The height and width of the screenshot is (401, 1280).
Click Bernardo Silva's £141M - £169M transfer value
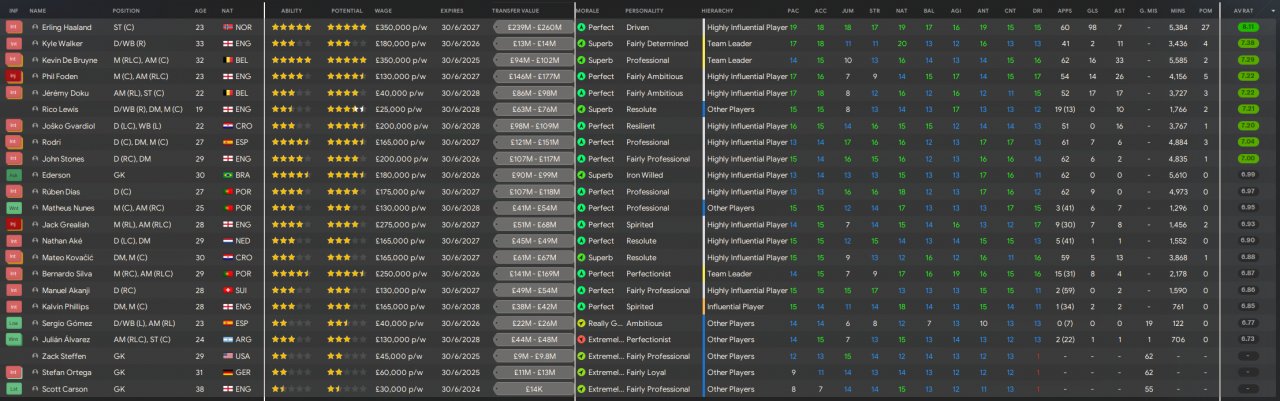click(535, 273)
